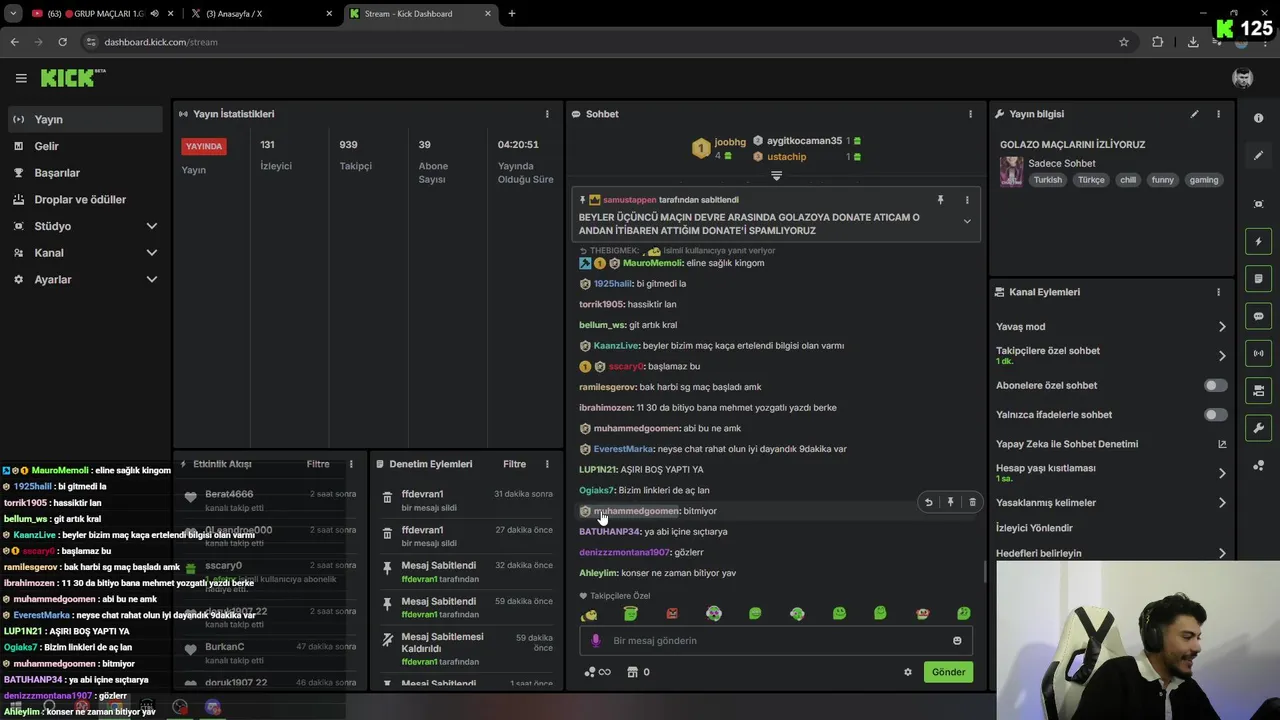Reload the page in Chrome

coord(62,42)
